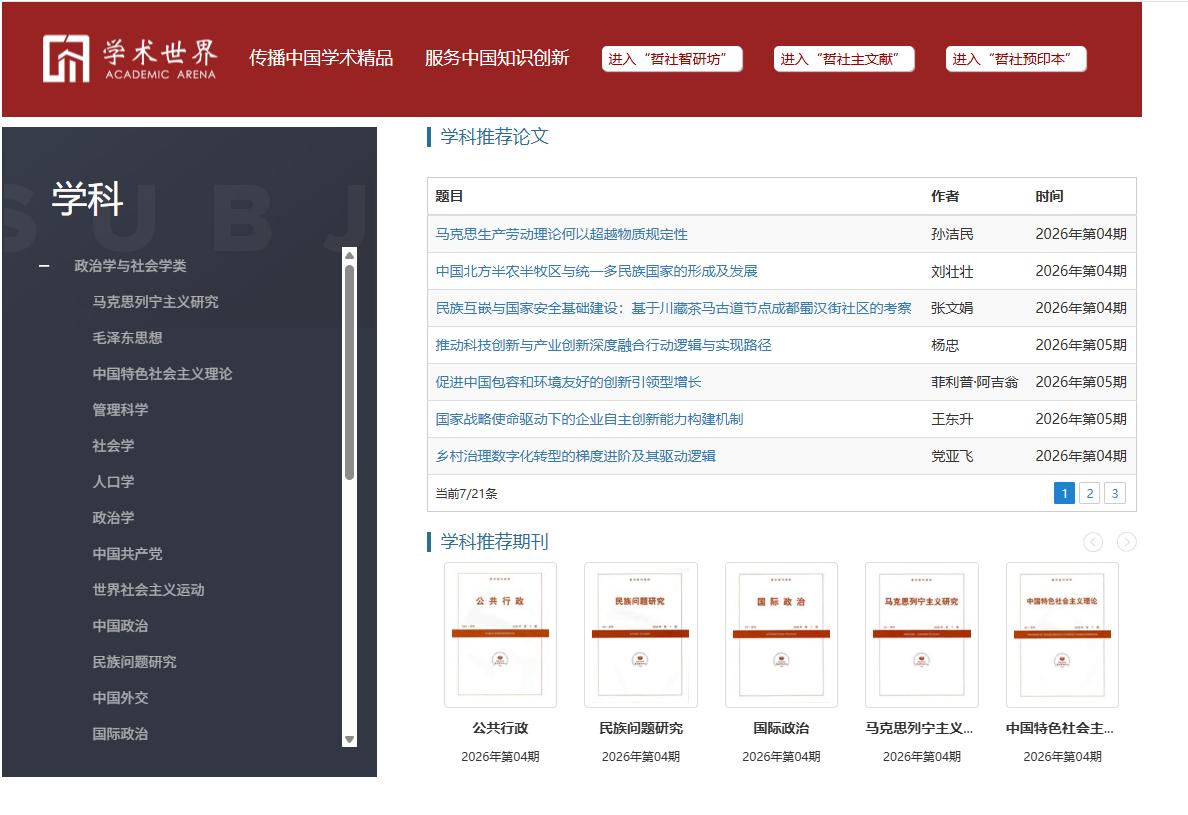The height and width of the screenshot is (815, 1188).
Task: Open paper 国家战略使命驱动下的企业自主创新能力构建机制
Action: click(589, 420)
